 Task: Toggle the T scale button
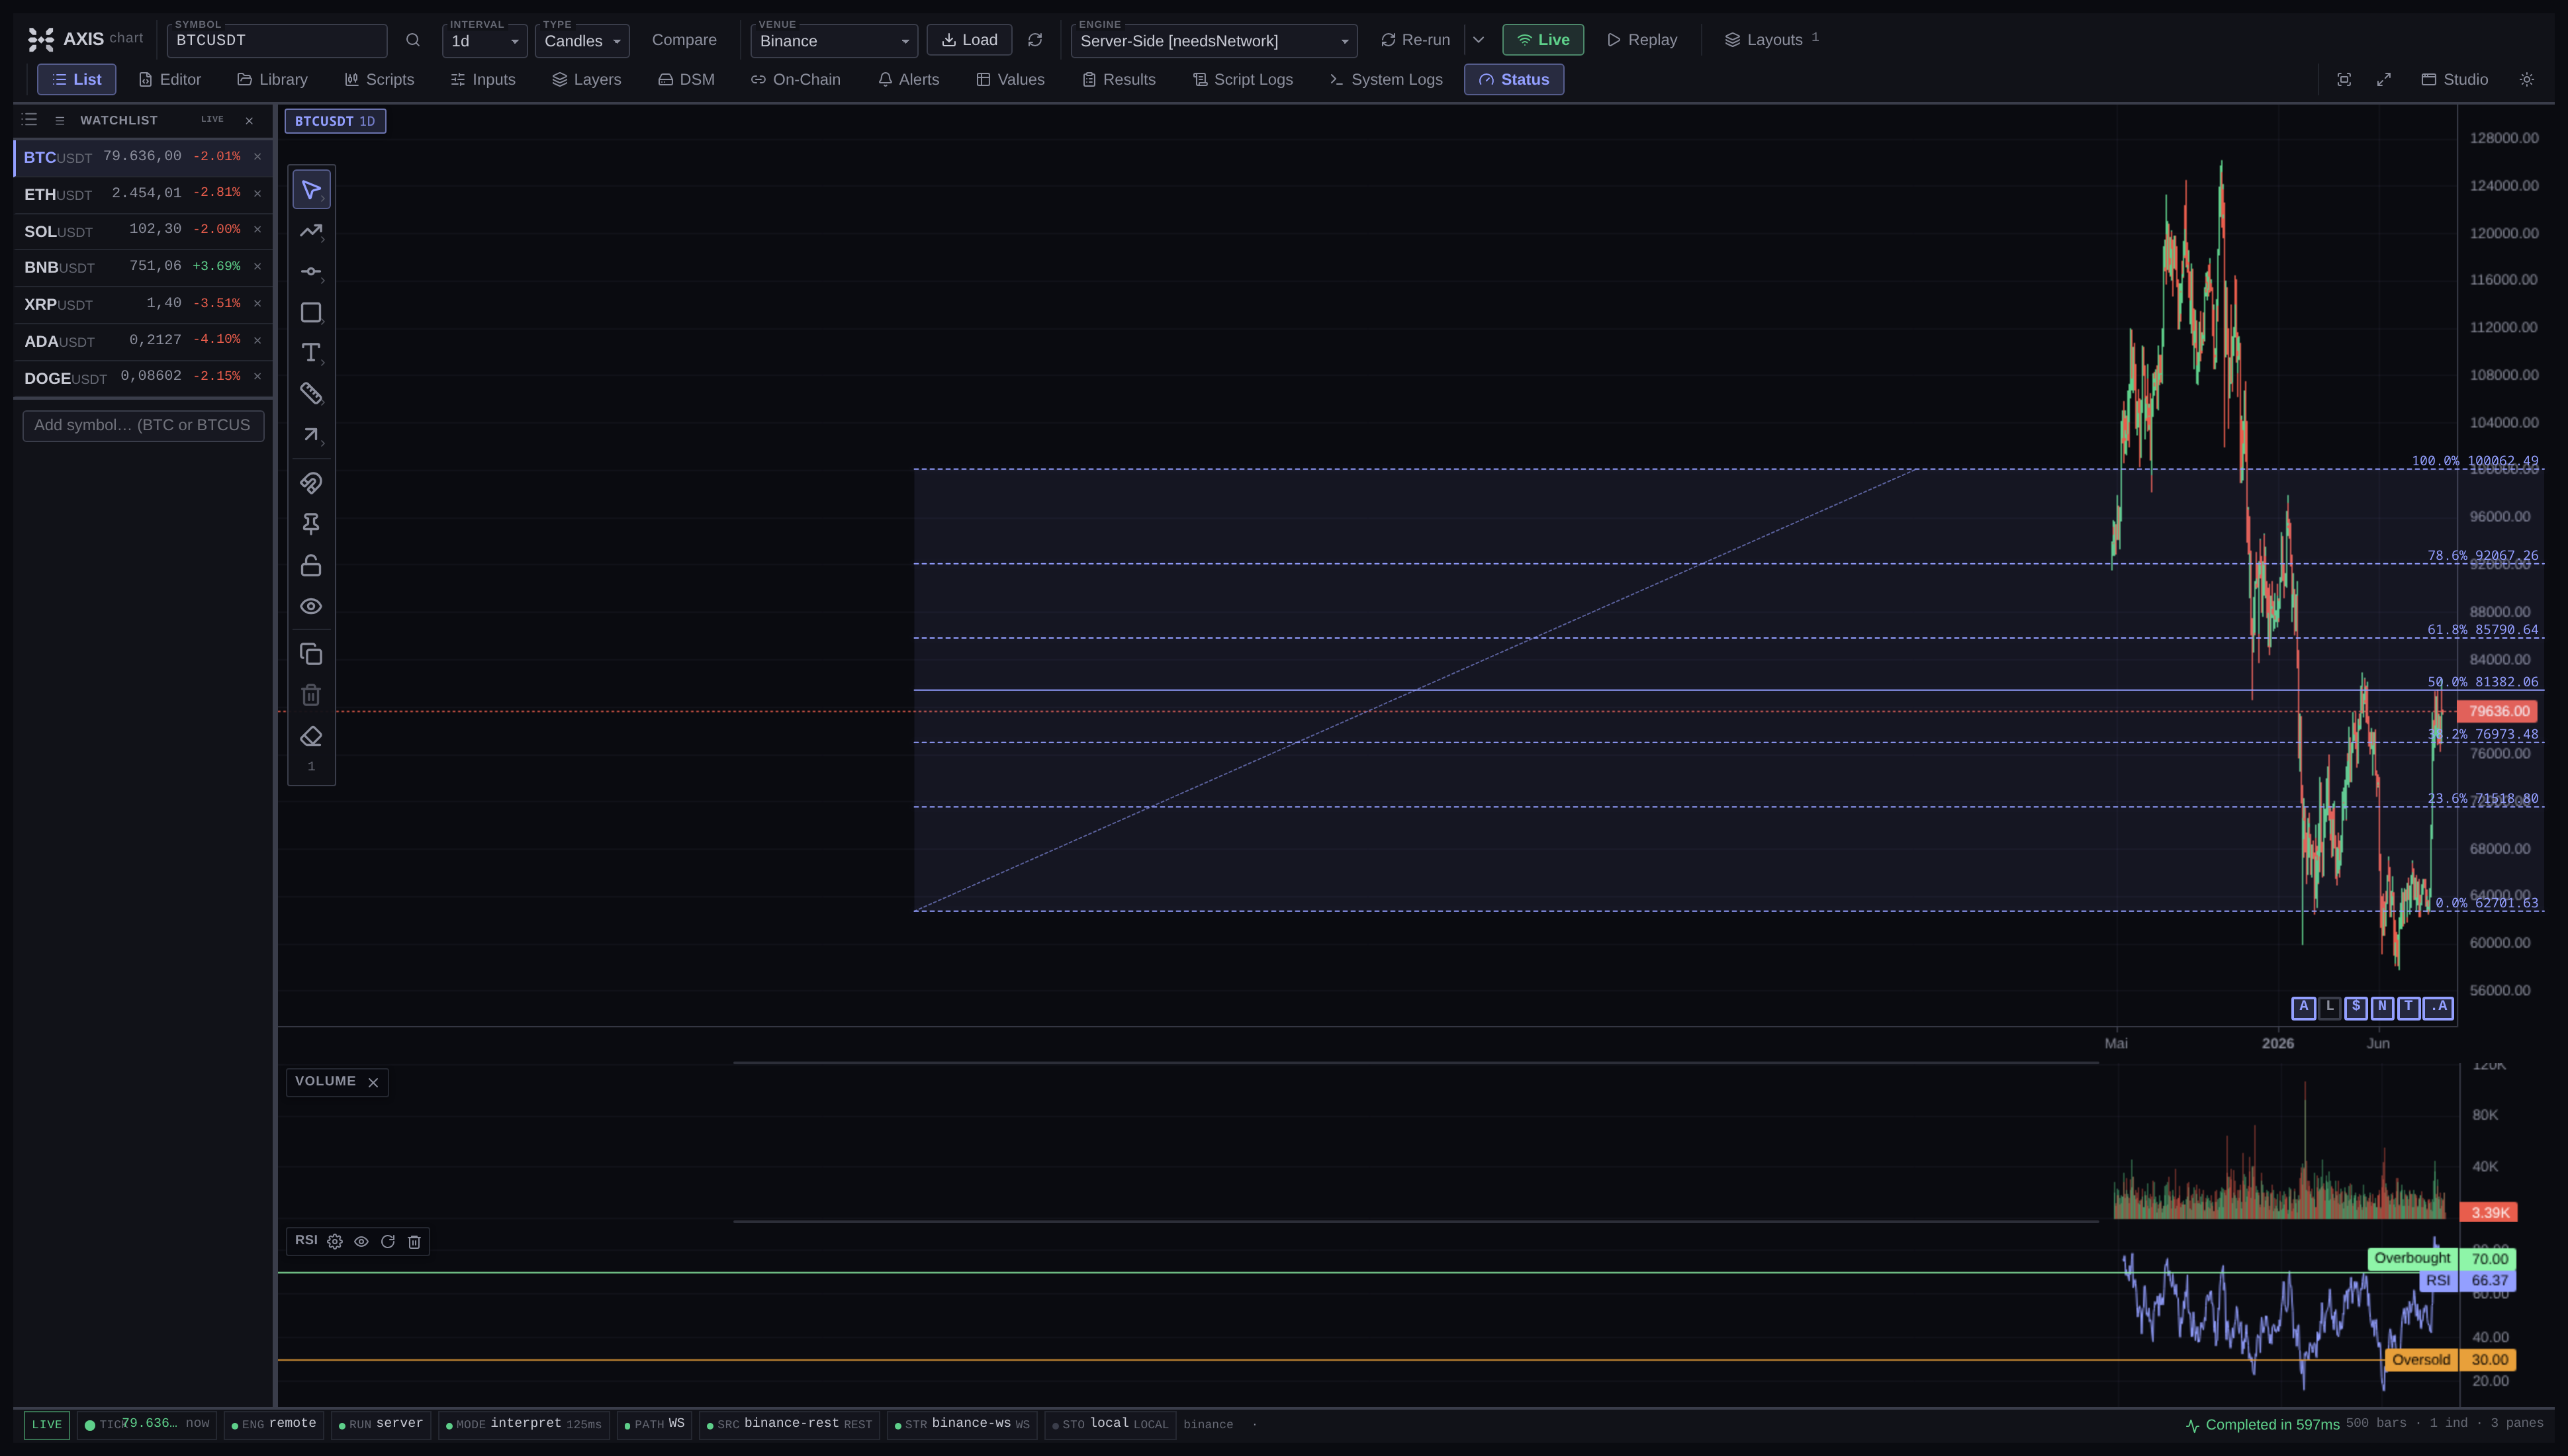tap(2408, 1007)
